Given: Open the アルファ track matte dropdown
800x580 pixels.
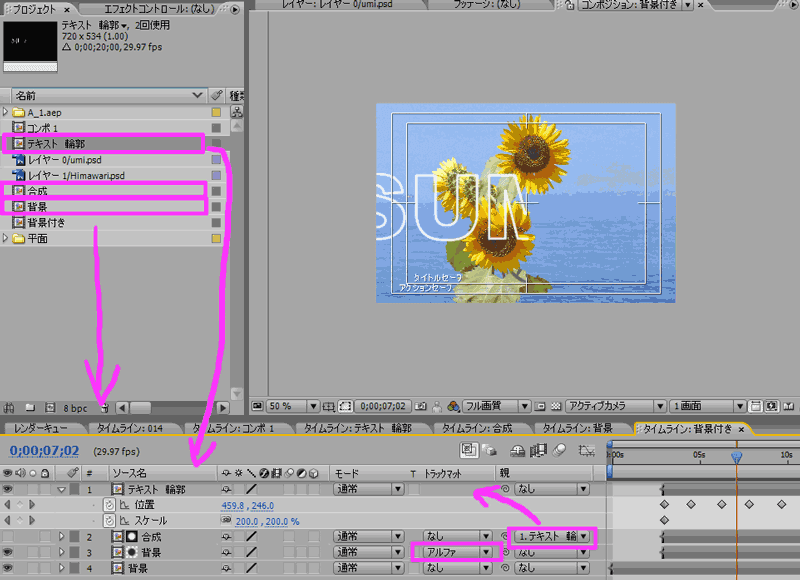Looking at the screenshot, I should point(455,550).
